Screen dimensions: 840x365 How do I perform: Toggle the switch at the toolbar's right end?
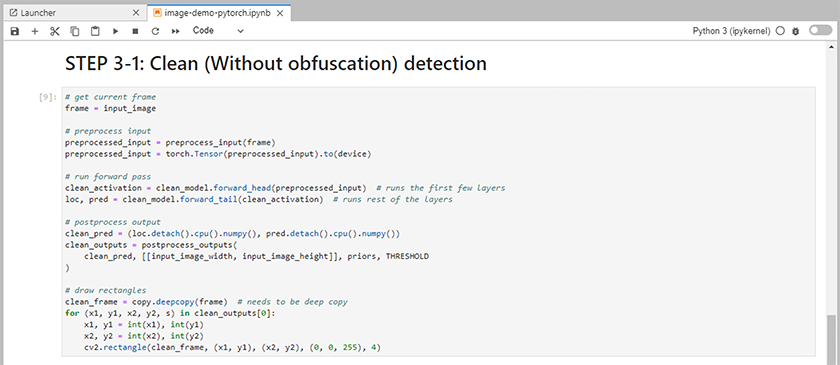pyautogui.click(x=821, y=31)
